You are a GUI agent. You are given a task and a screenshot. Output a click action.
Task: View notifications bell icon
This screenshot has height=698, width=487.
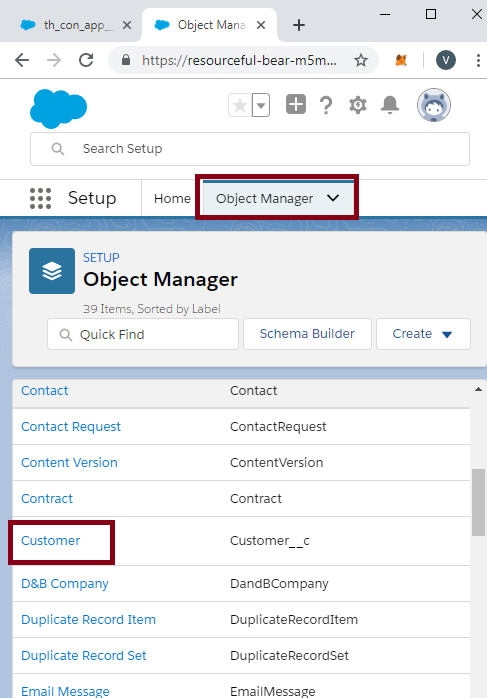390,105
